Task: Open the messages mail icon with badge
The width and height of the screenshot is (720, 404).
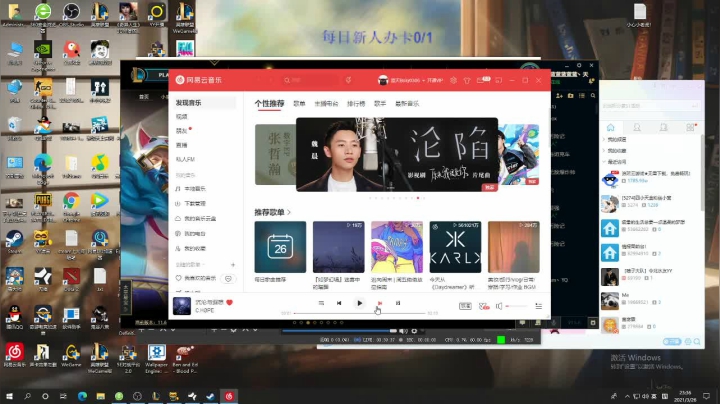Action: [x=483, y=80]
